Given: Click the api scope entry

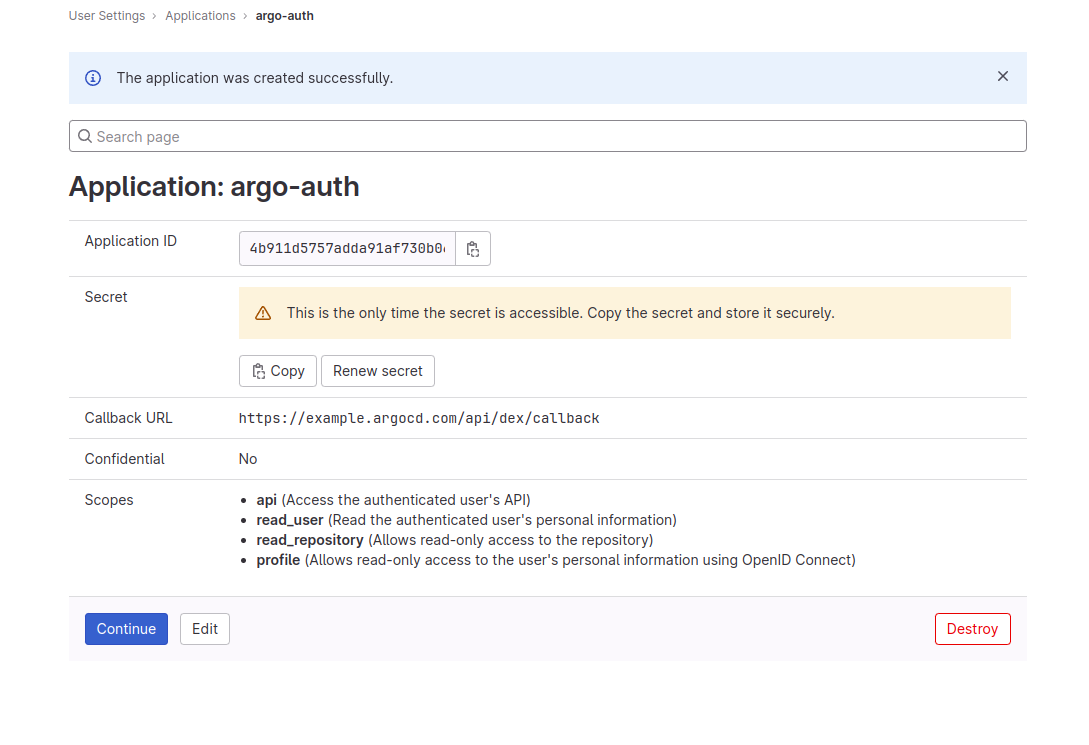Looking at the screenshot, I should click(393, 500).
